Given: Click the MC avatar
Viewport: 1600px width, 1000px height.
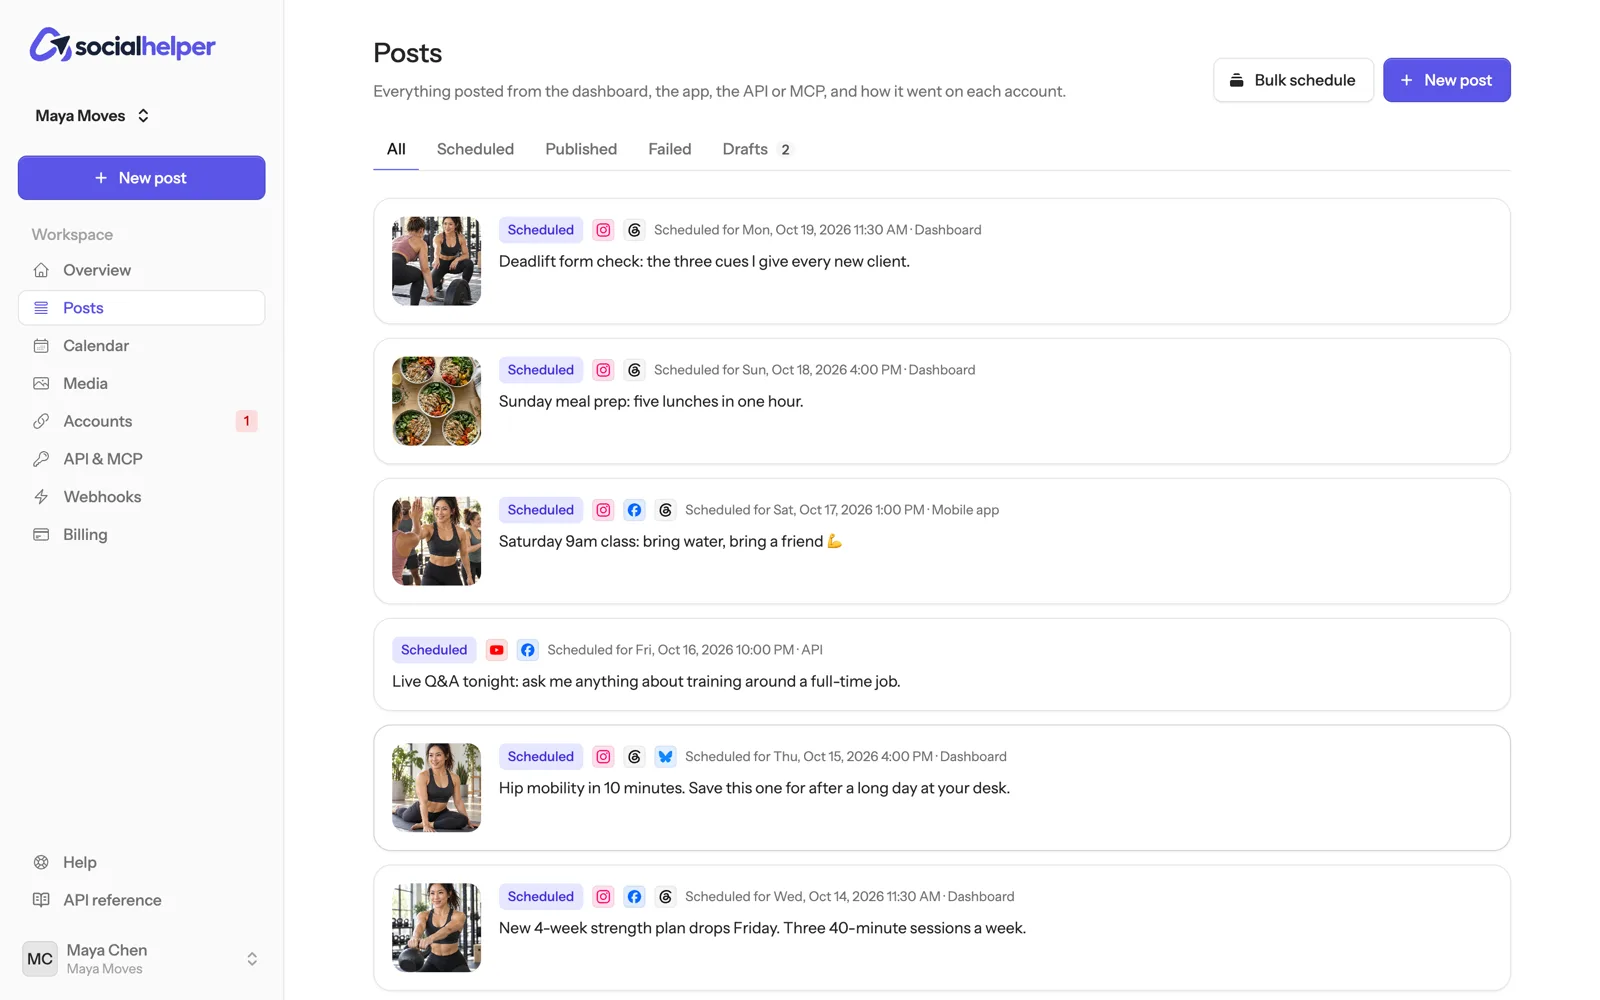Looking at the screenshot, I should (40, 959).
